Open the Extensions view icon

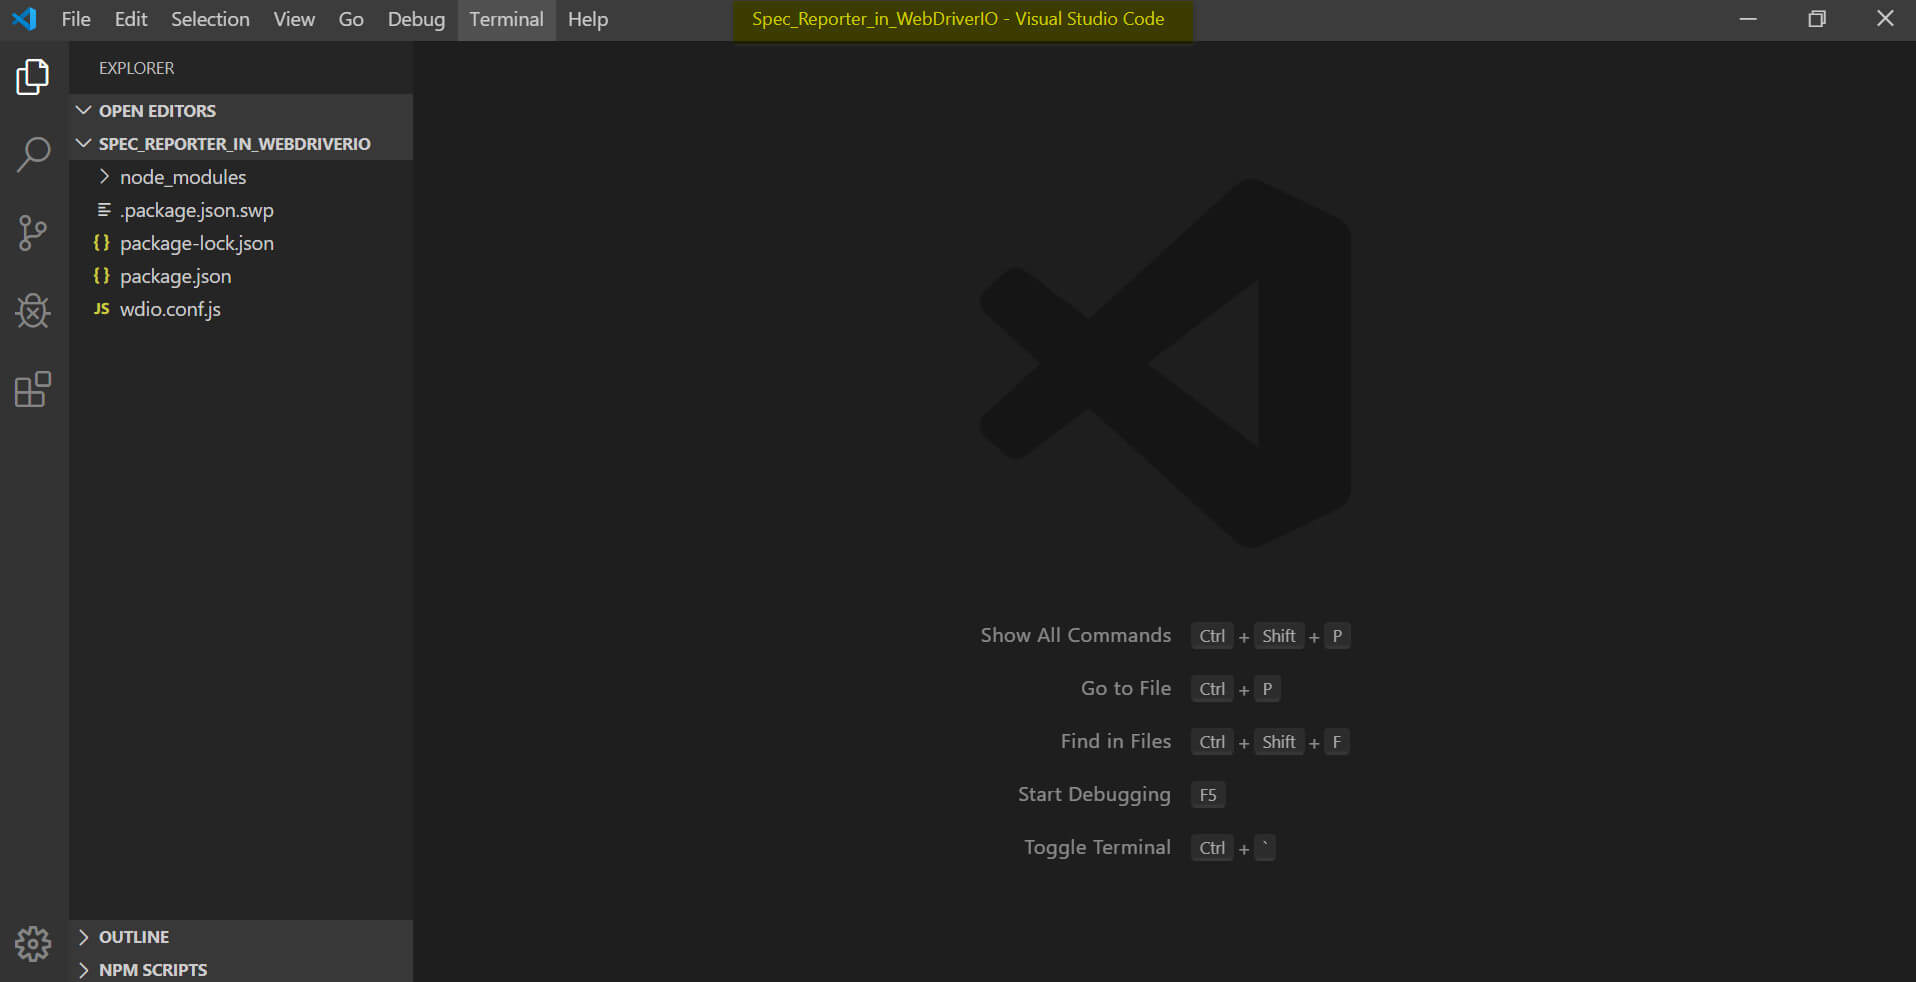tap(33, 389)
